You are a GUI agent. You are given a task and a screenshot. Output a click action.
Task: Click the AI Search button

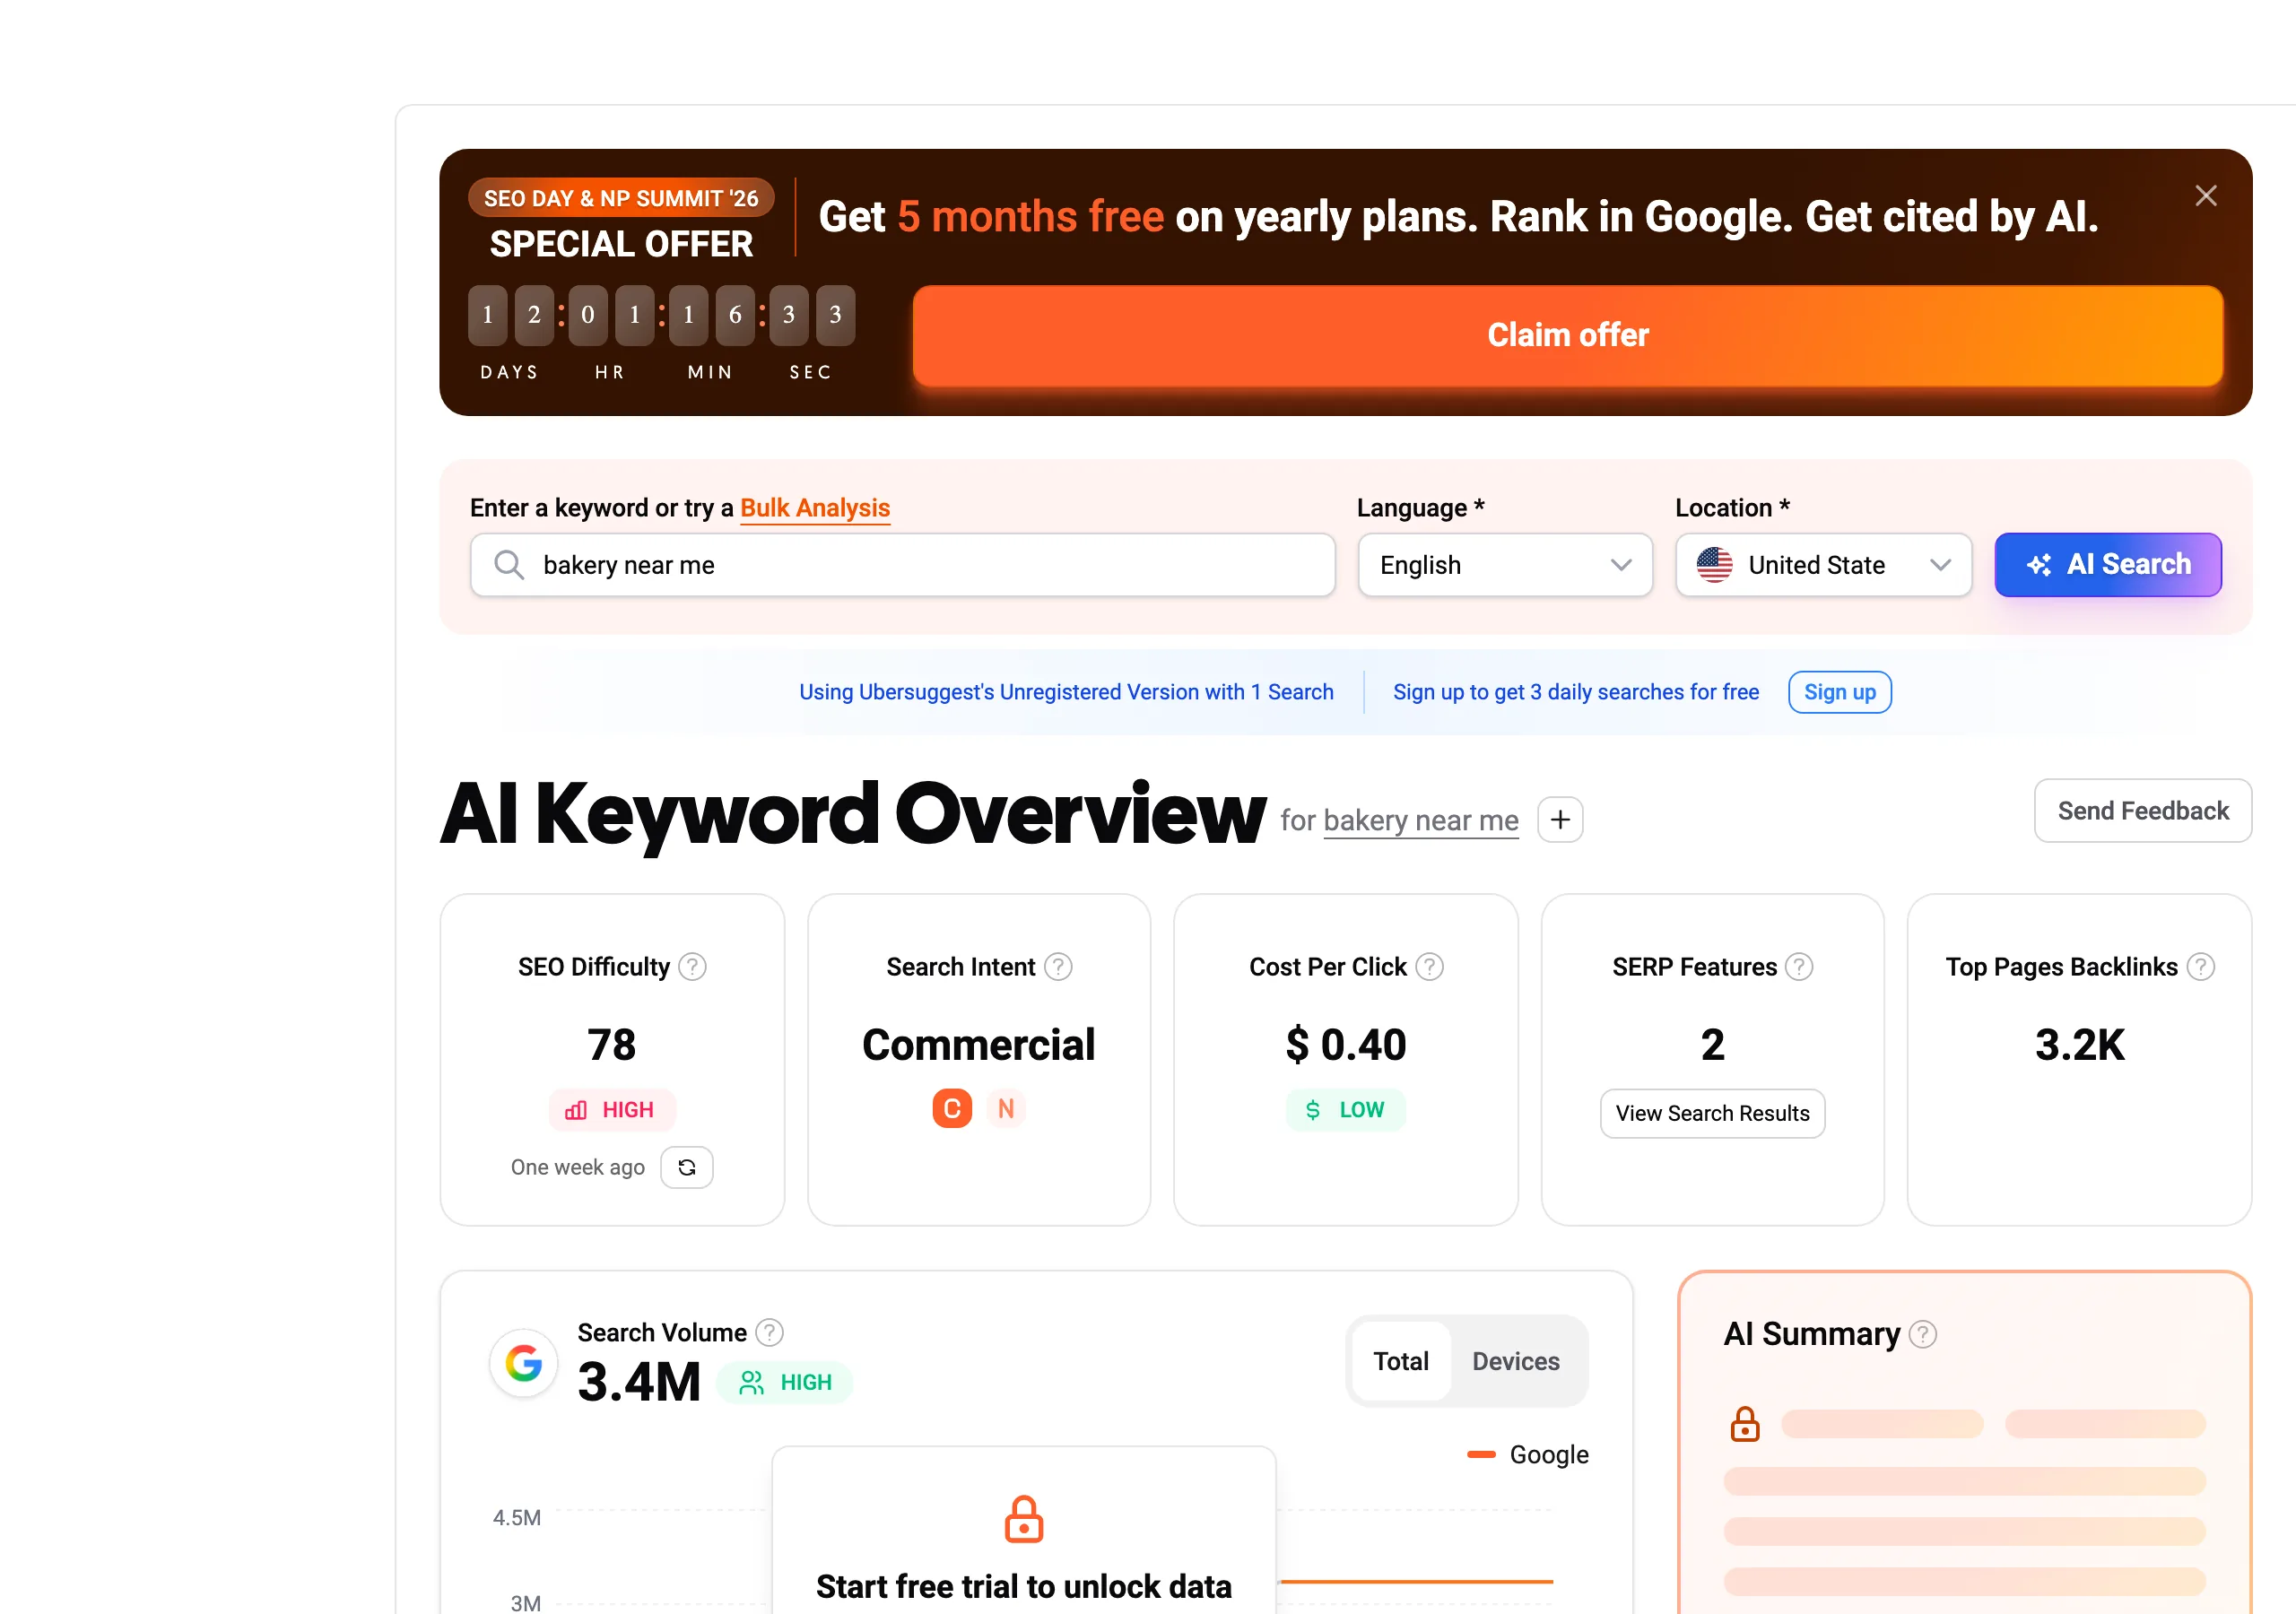coord(2107,564)
